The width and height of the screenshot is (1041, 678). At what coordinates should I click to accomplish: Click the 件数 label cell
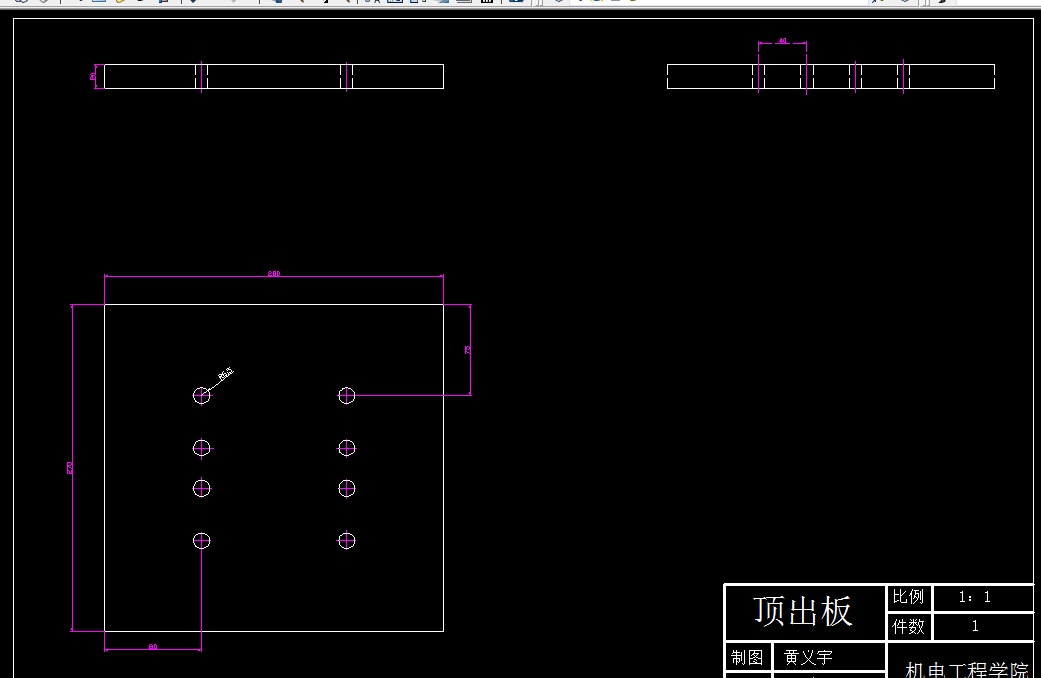908,626
